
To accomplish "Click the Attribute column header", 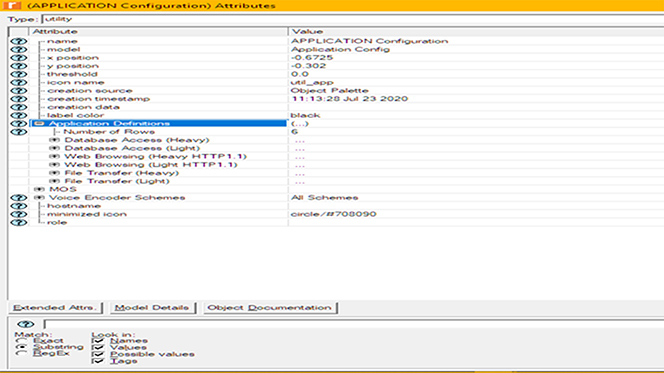I will (x=158, y=31).
